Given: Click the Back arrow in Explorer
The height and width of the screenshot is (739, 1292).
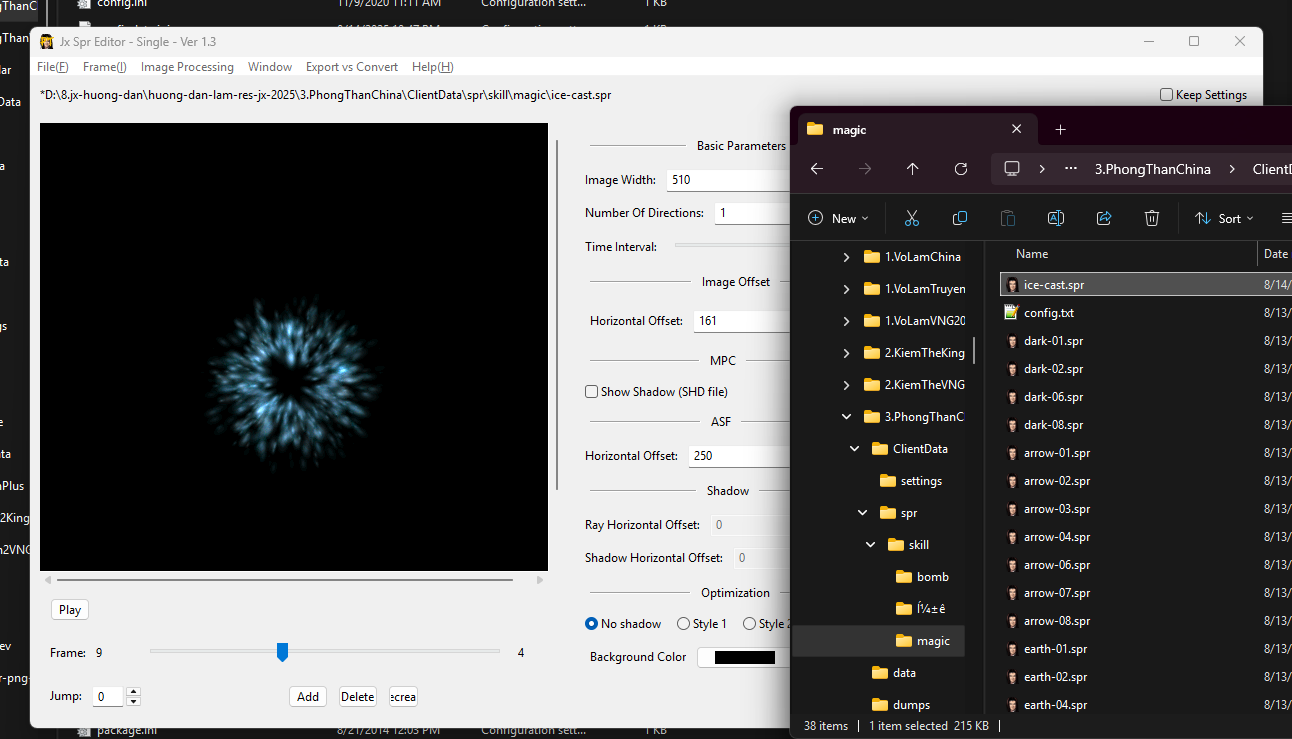Looking at the screenshot, I should coord(817,169).
